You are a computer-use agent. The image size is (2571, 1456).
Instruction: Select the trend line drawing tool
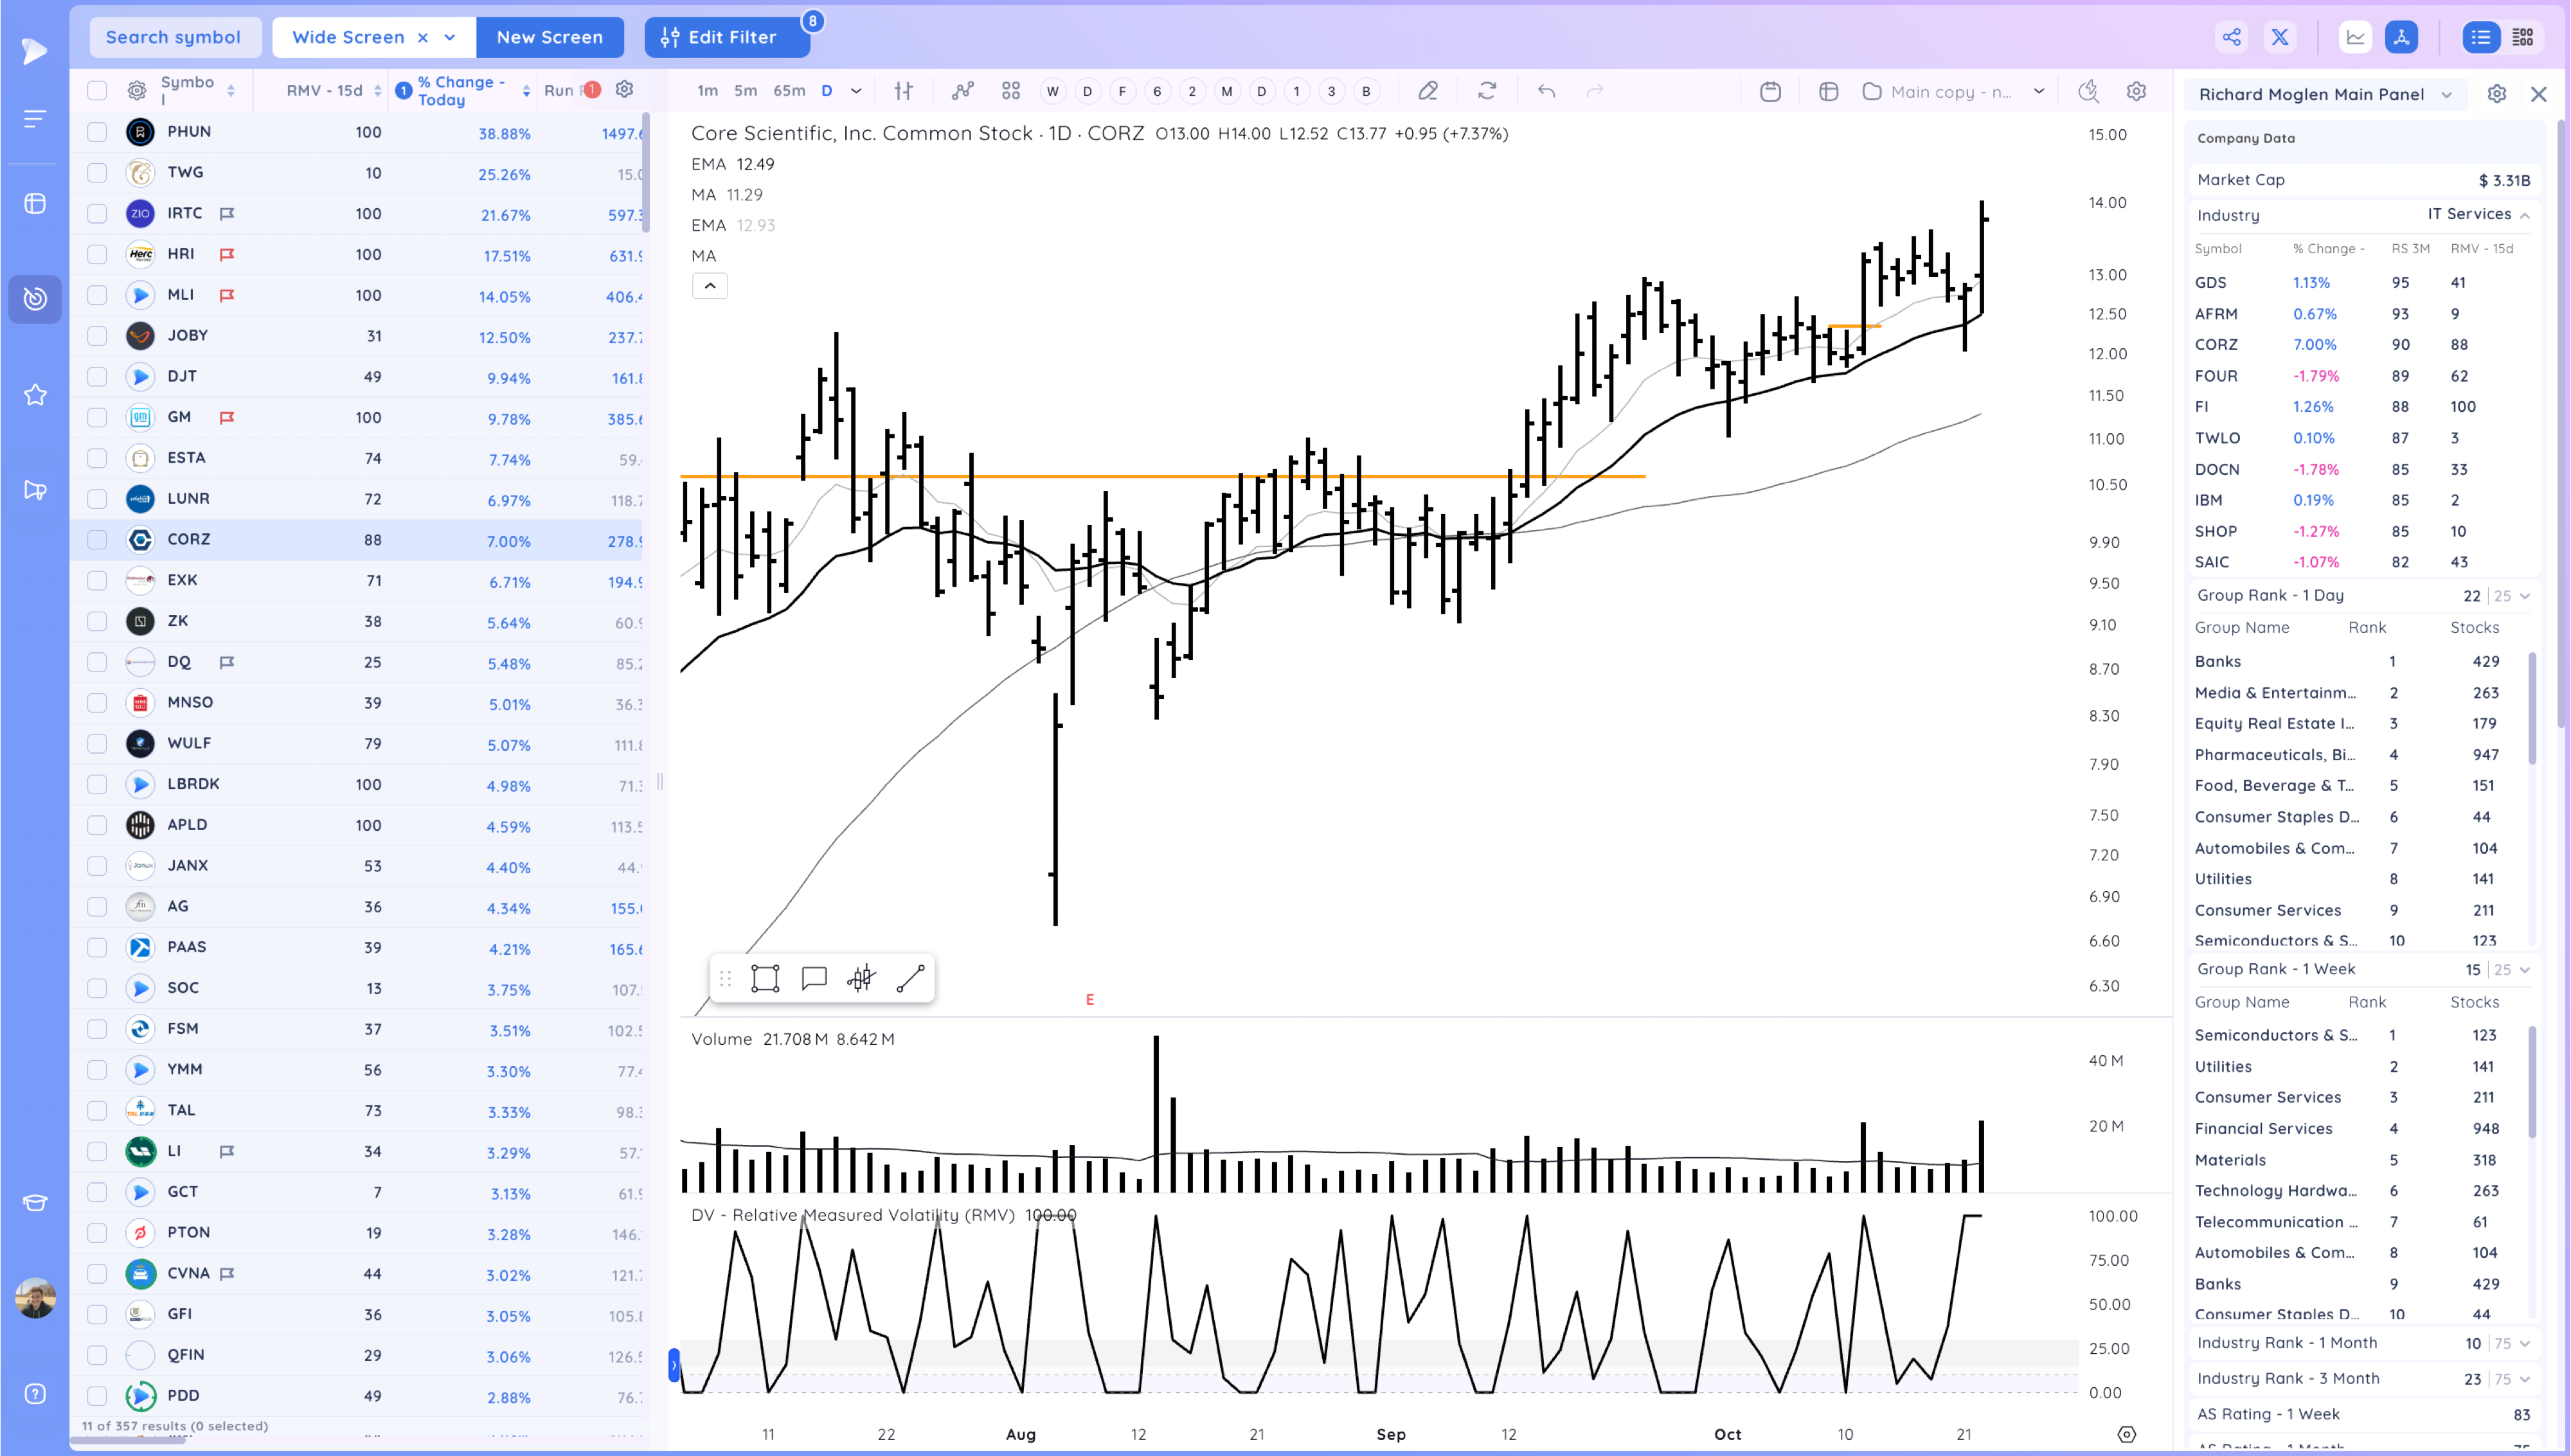(910, 978)
